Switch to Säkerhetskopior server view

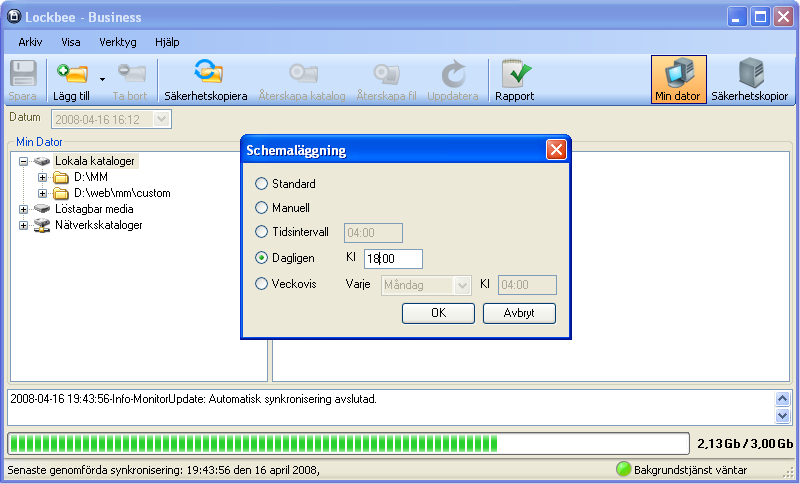(750, 80)
